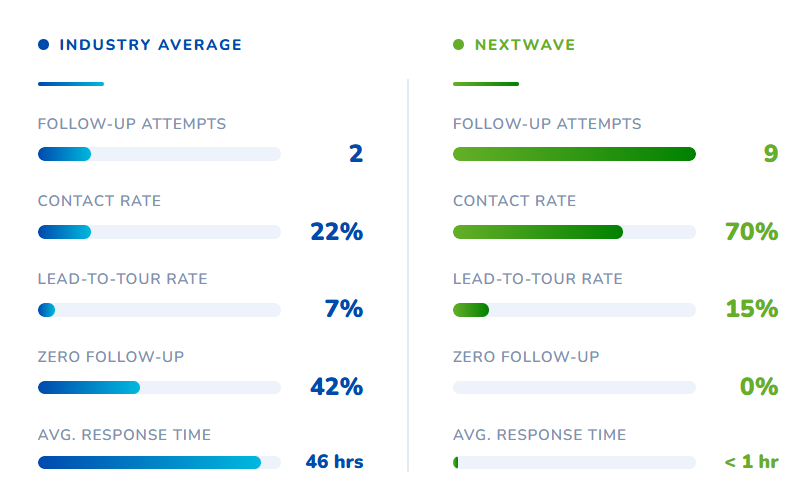Click Industry Average zero follow-up bar

coord(159,388)
